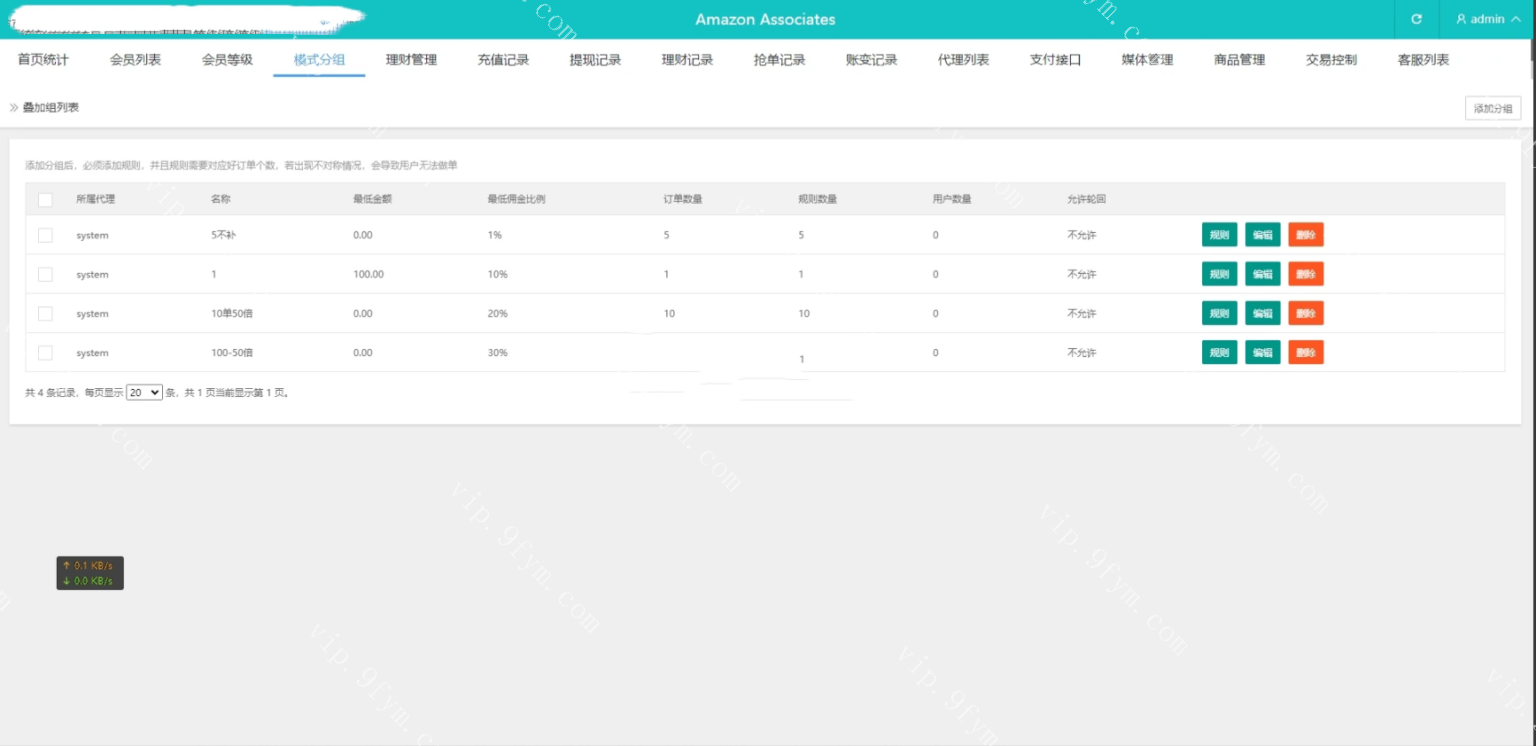Click the breadcrumb double-chevron icon
Viewport: 1536px width, 746px height.
14,107
